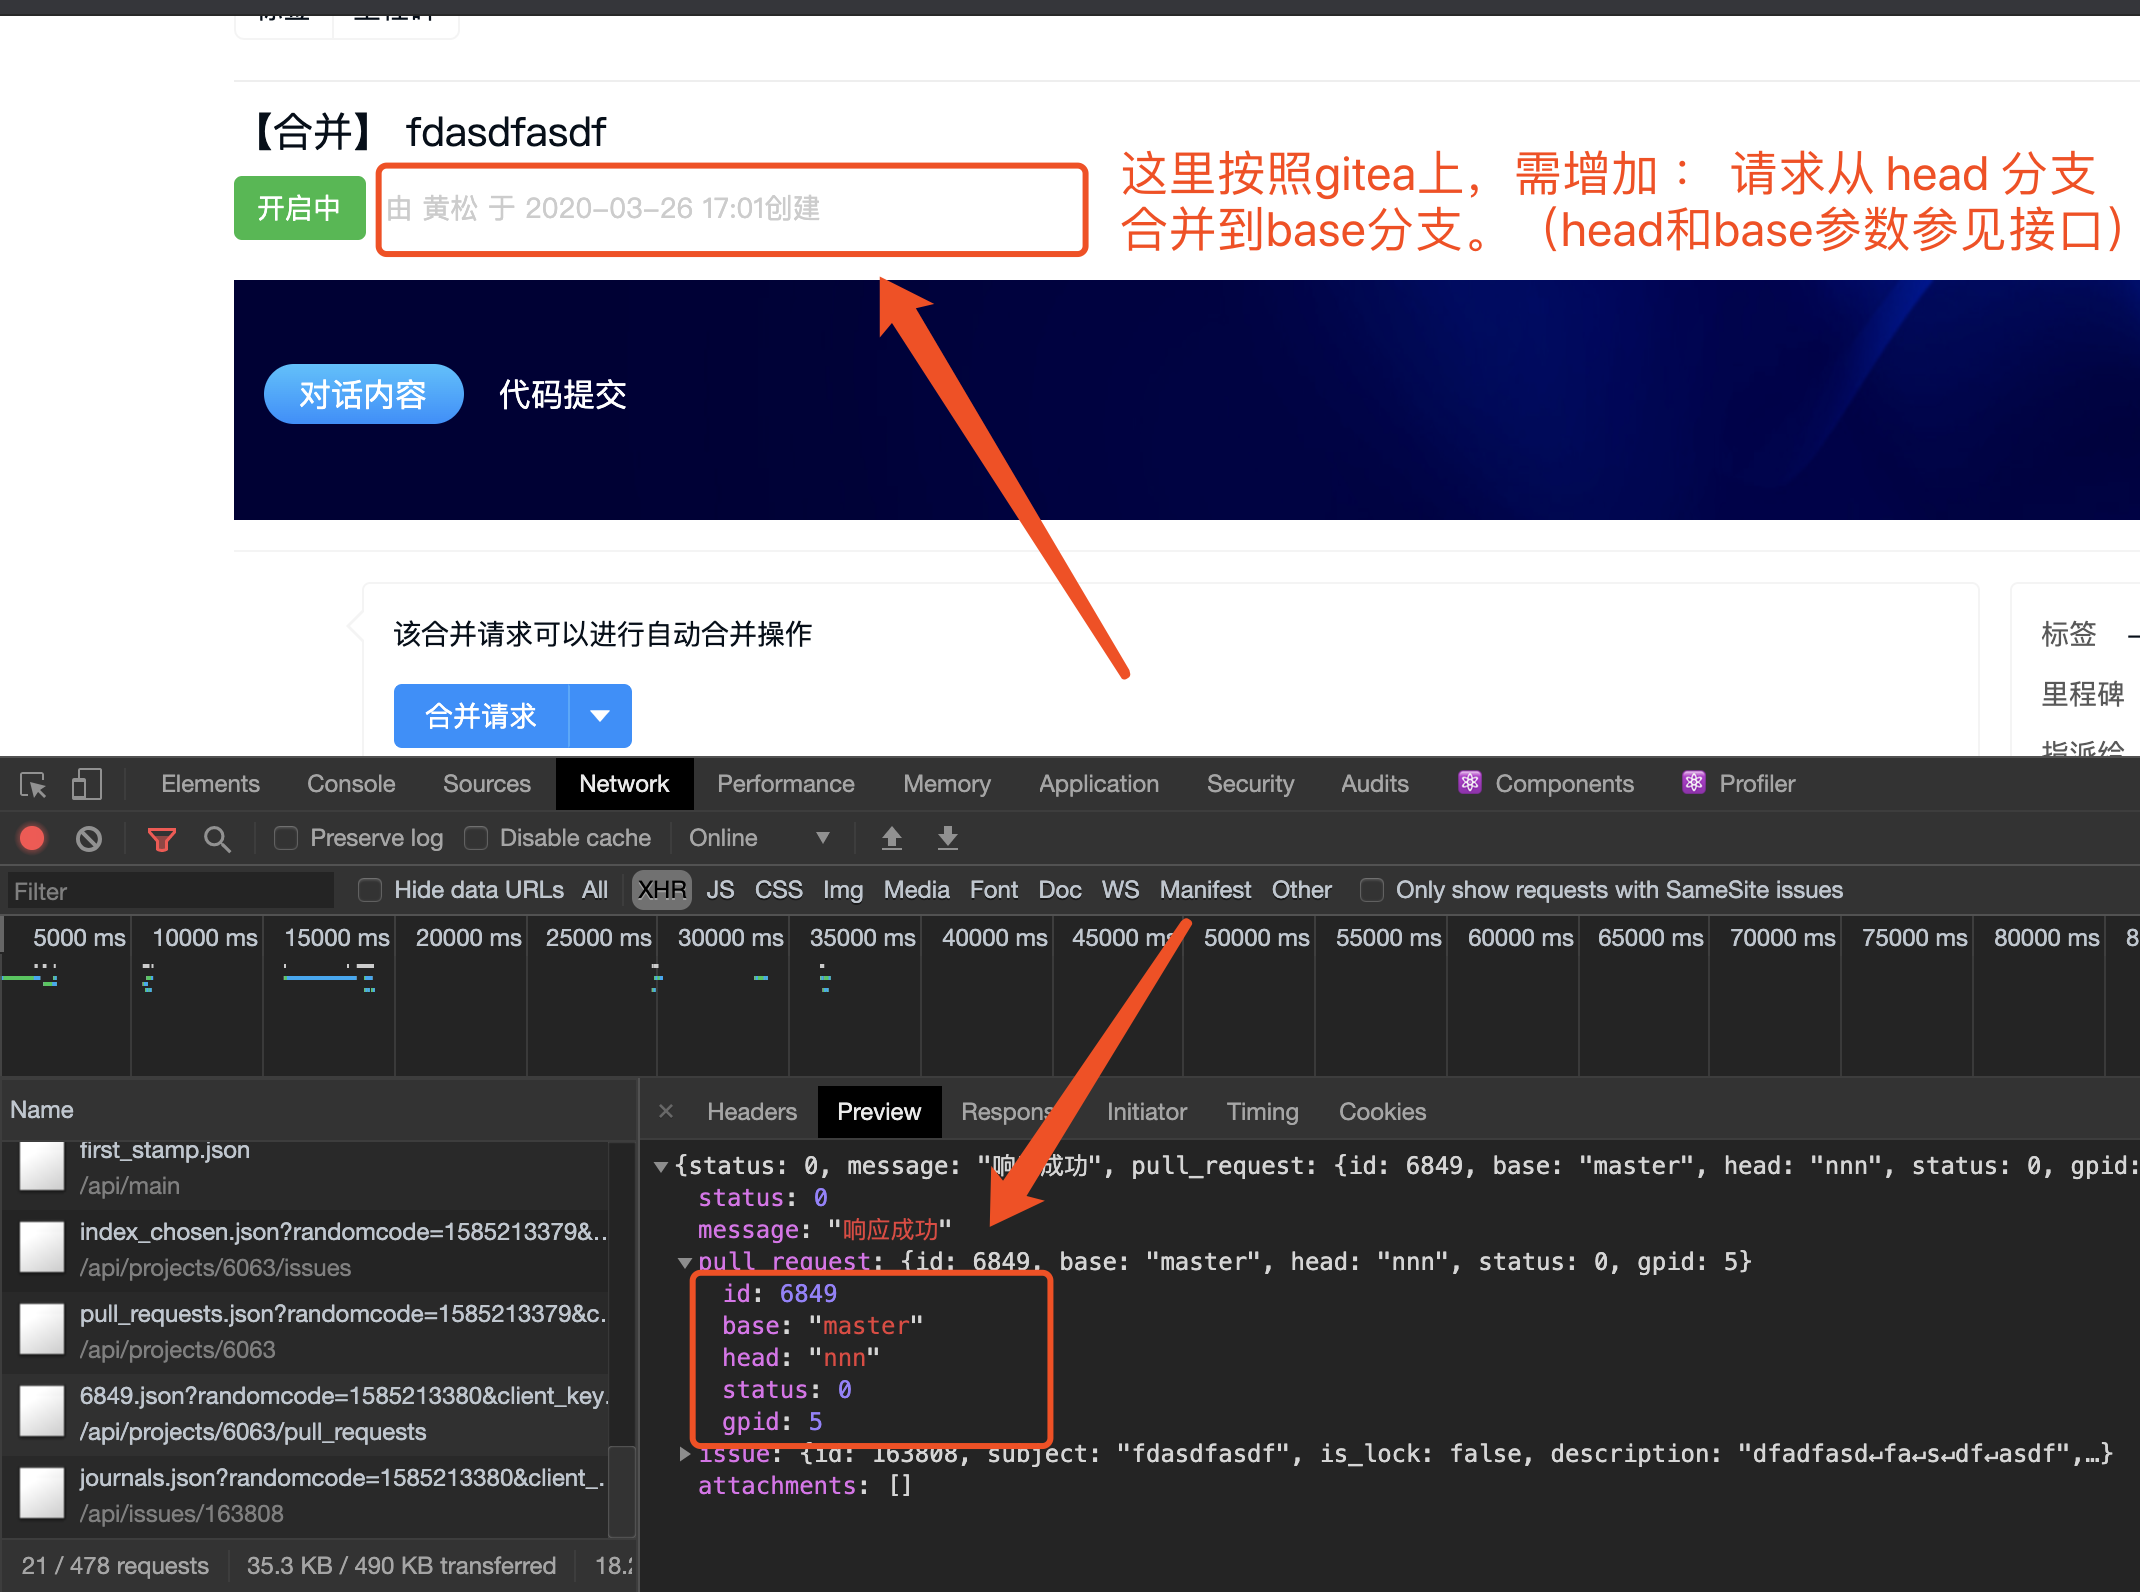
Task: Open the Online throttling dropdown
Action: coord(760,838)
